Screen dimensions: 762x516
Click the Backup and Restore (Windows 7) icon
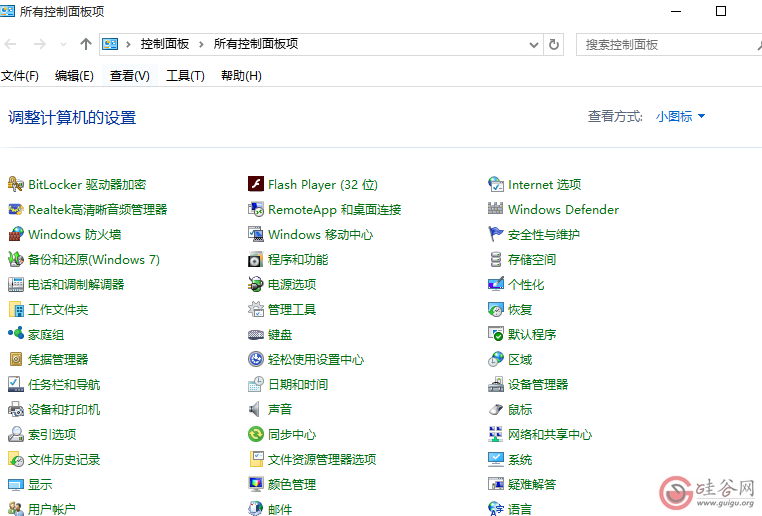16,259
